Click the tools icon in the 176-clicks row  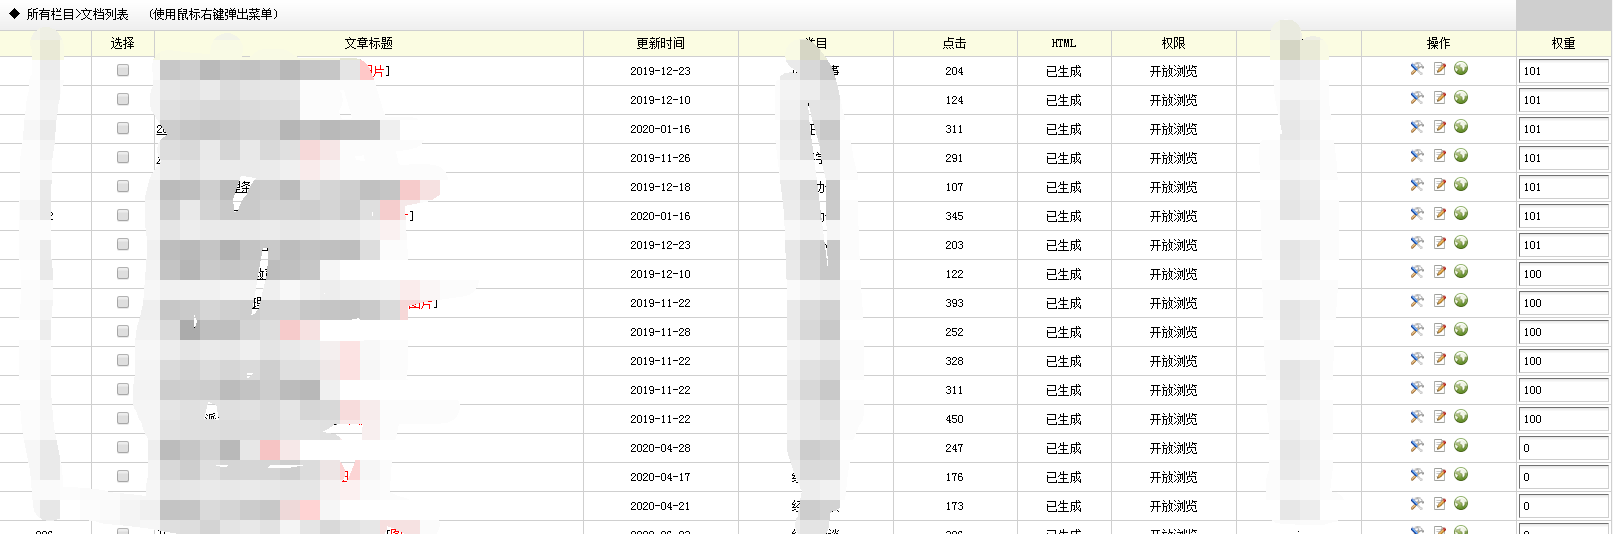(1417, 475)
